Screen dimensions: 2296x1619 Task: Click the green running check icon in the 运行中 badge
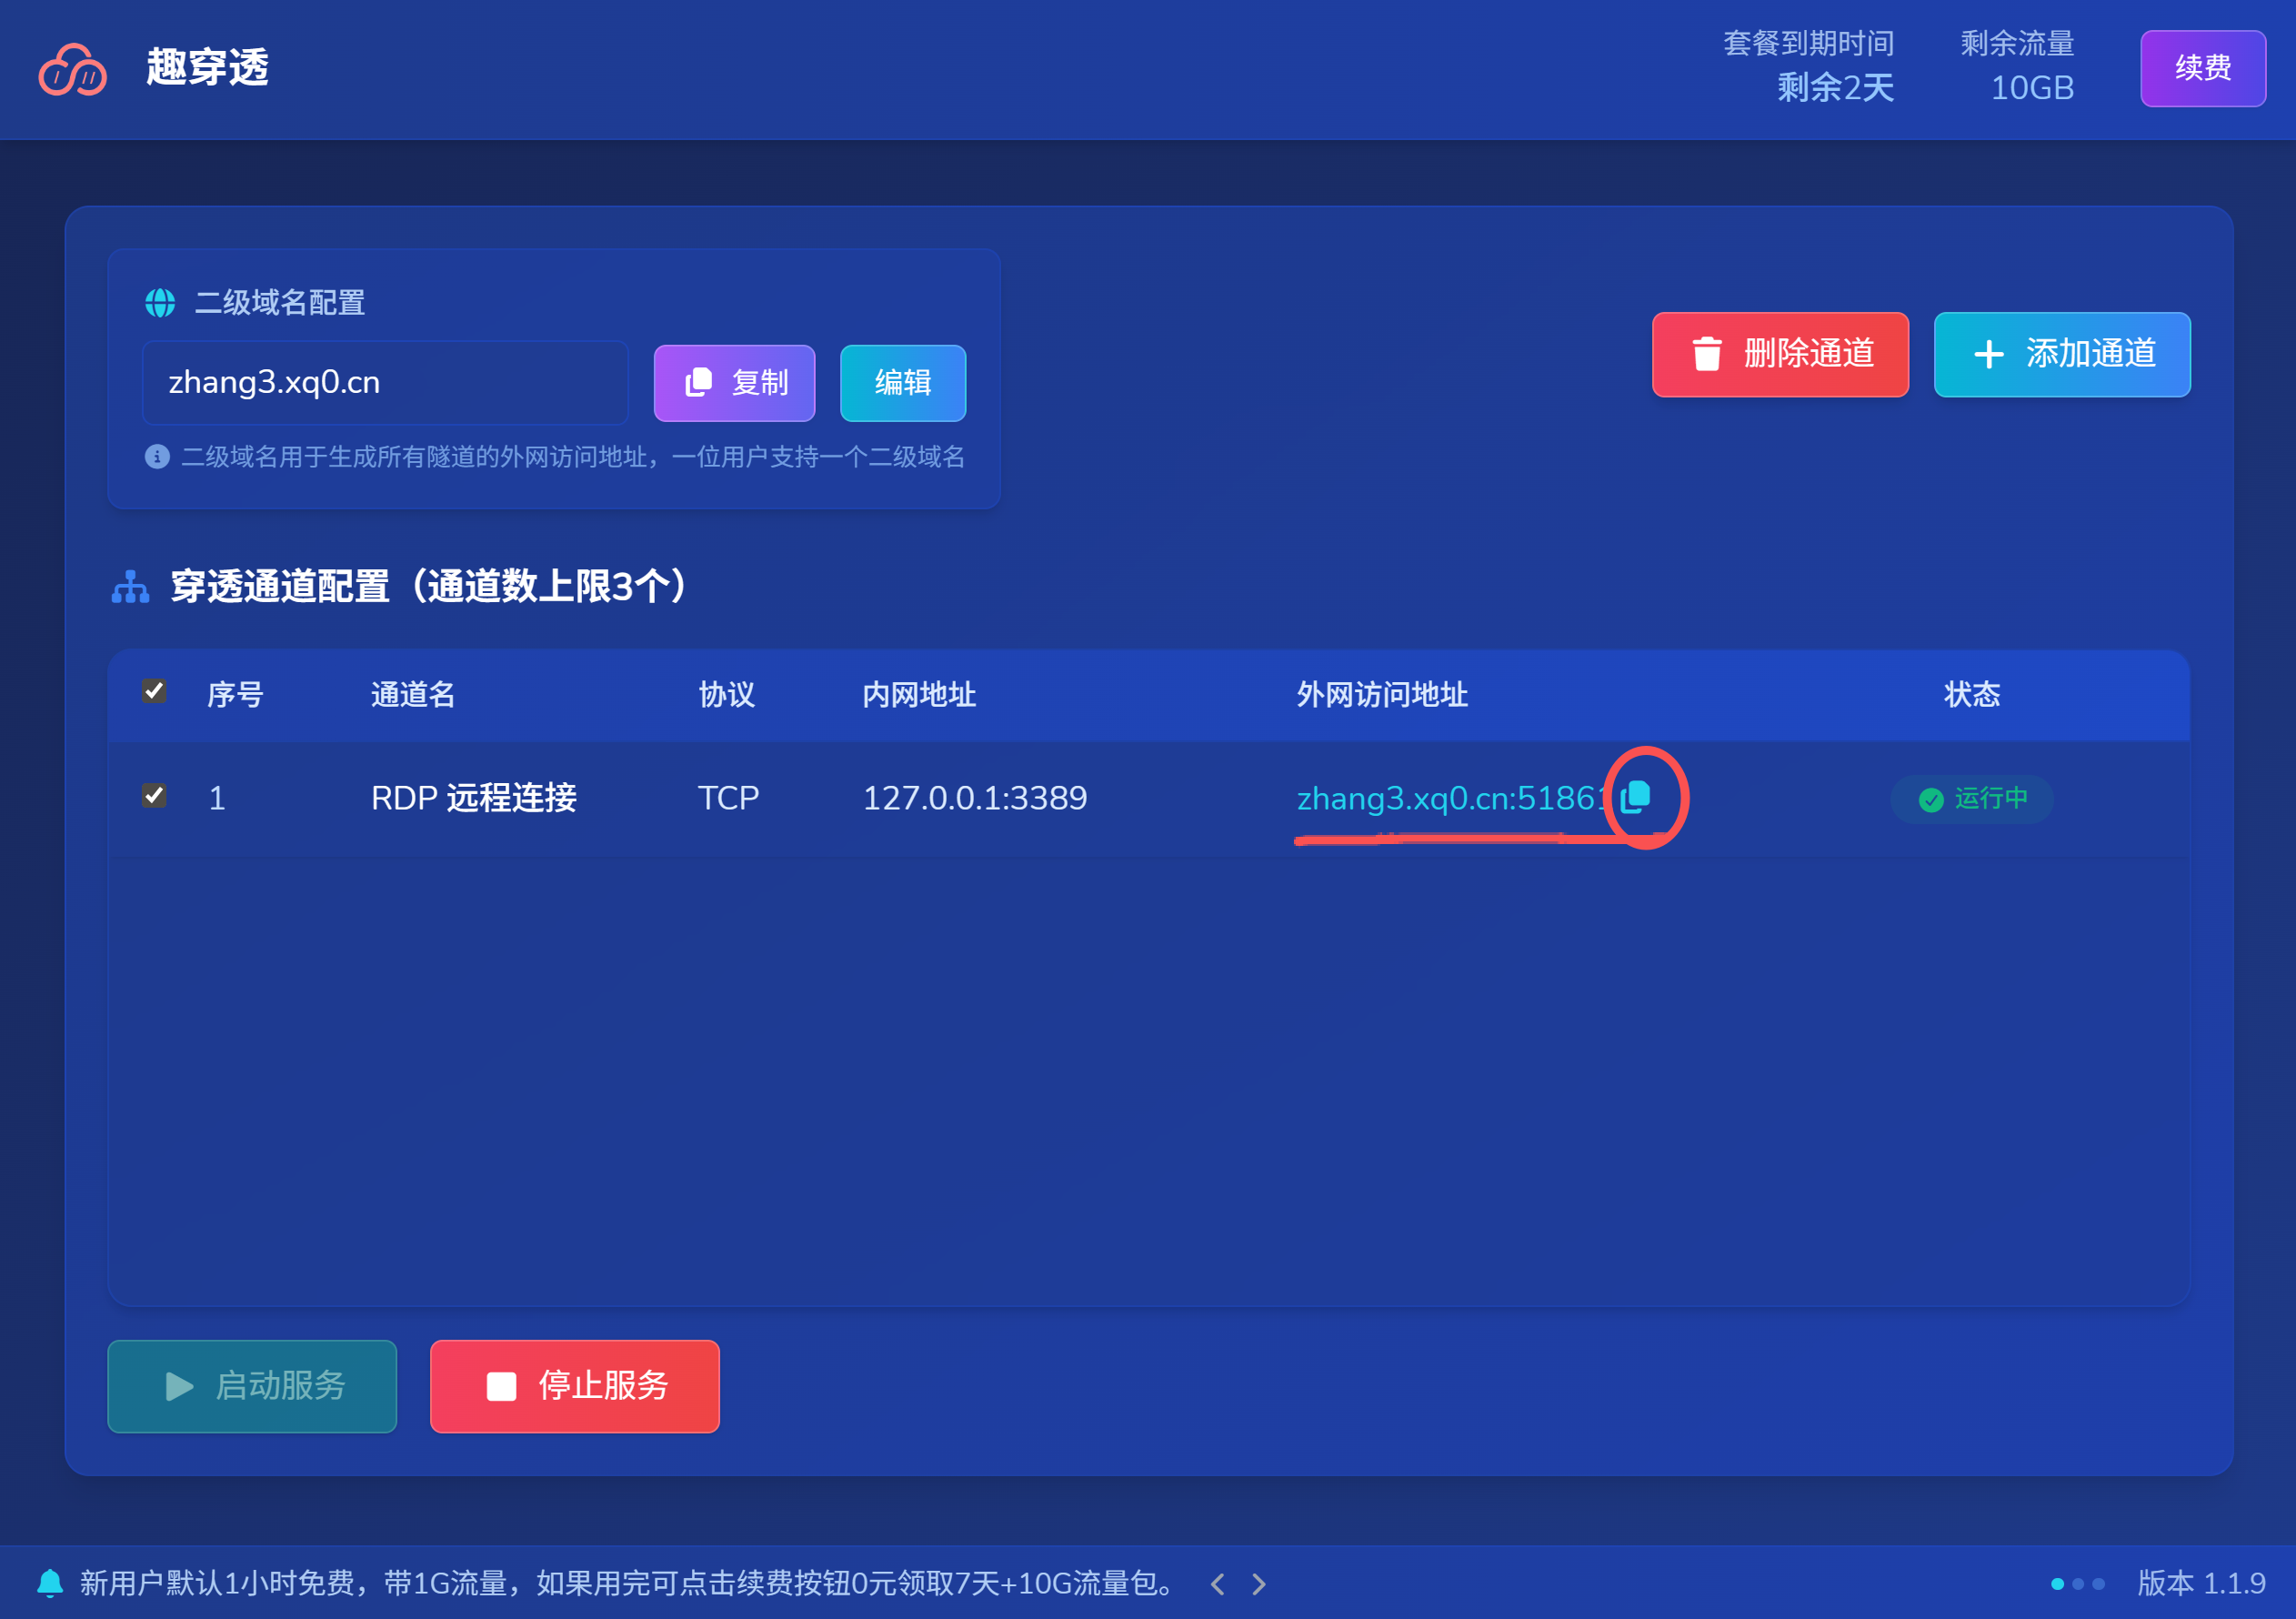(1931, 799)
